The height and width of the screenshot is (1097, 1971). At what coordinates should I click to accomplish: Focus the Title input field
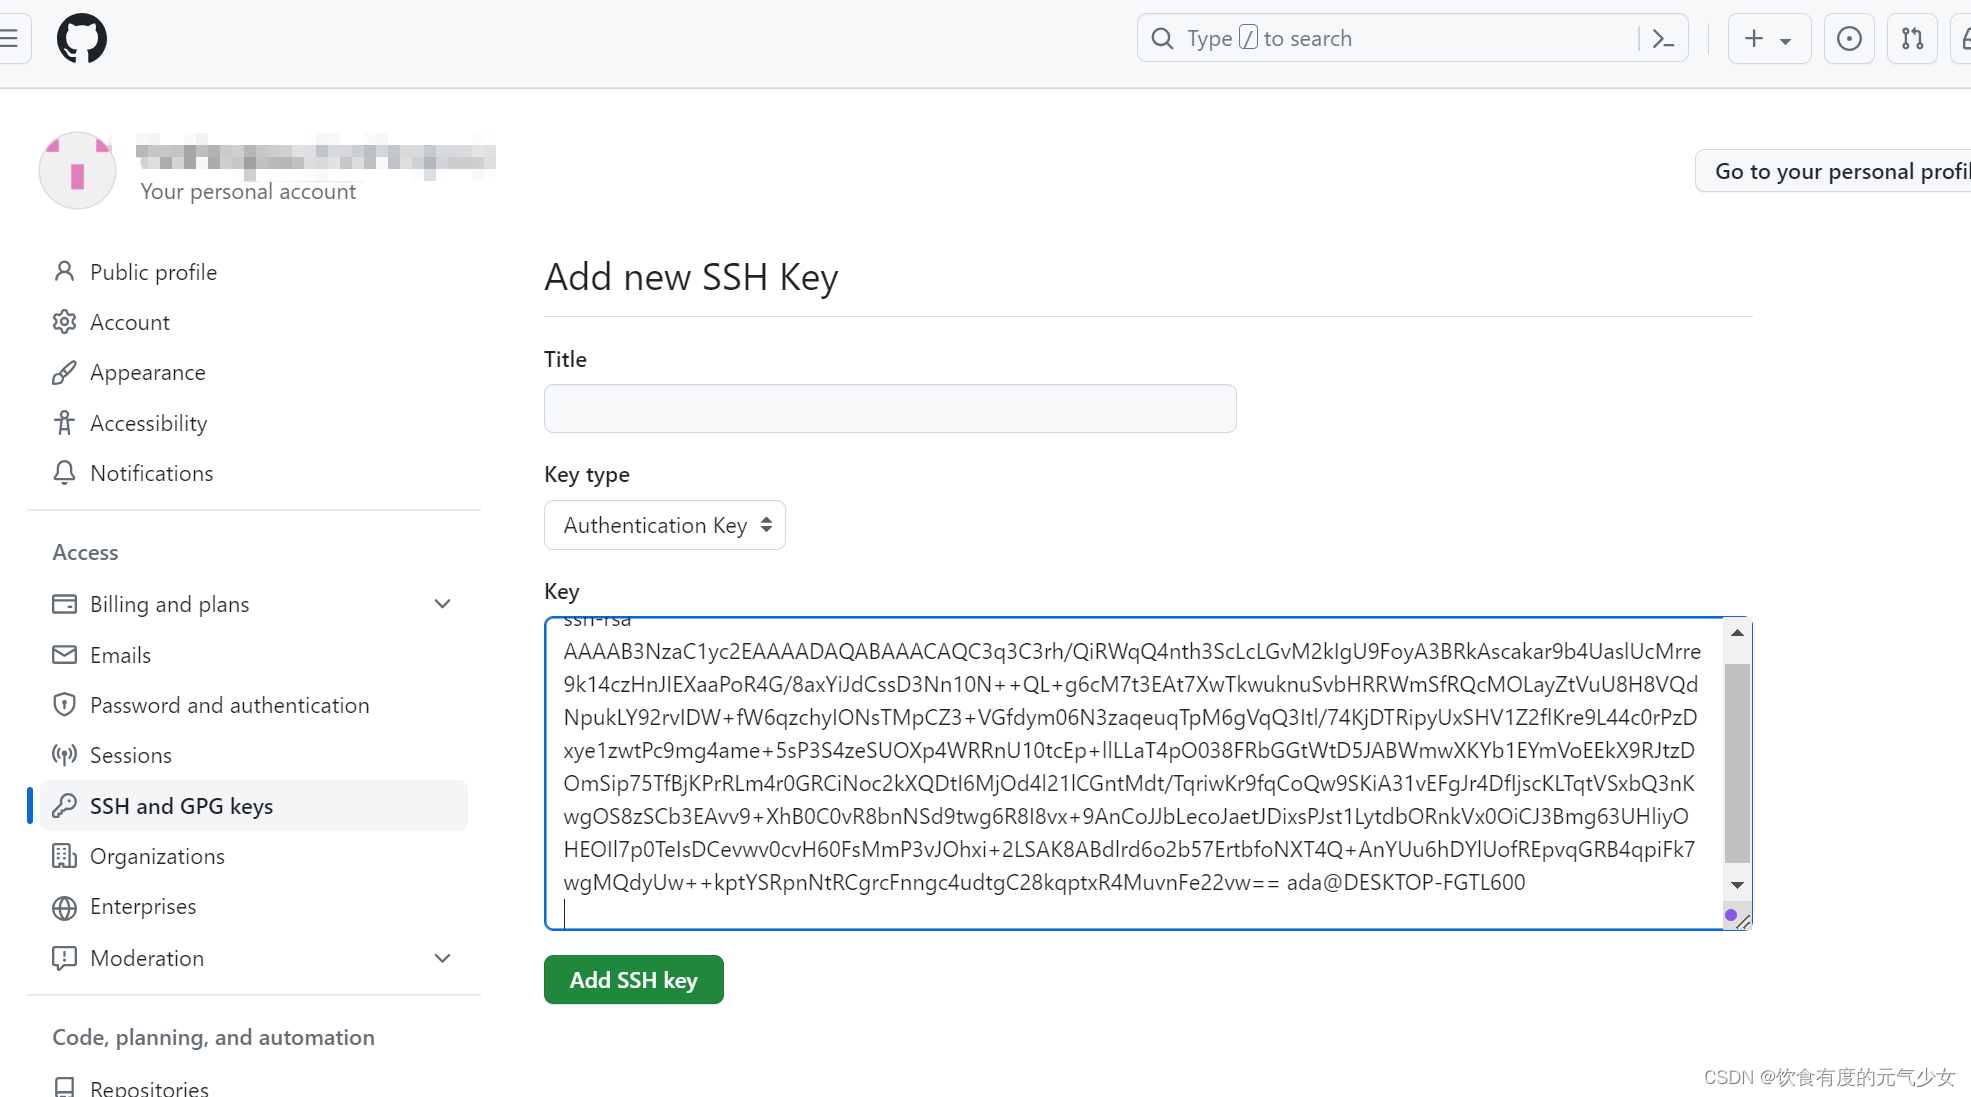pos(890,408)
